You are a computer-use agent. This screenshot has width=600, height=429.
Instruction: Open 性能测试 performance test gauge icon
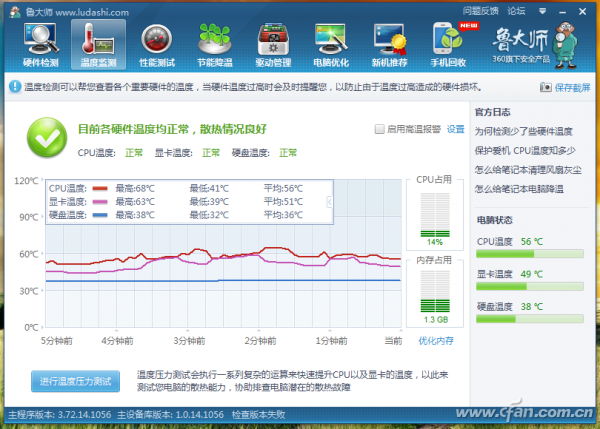157,45
